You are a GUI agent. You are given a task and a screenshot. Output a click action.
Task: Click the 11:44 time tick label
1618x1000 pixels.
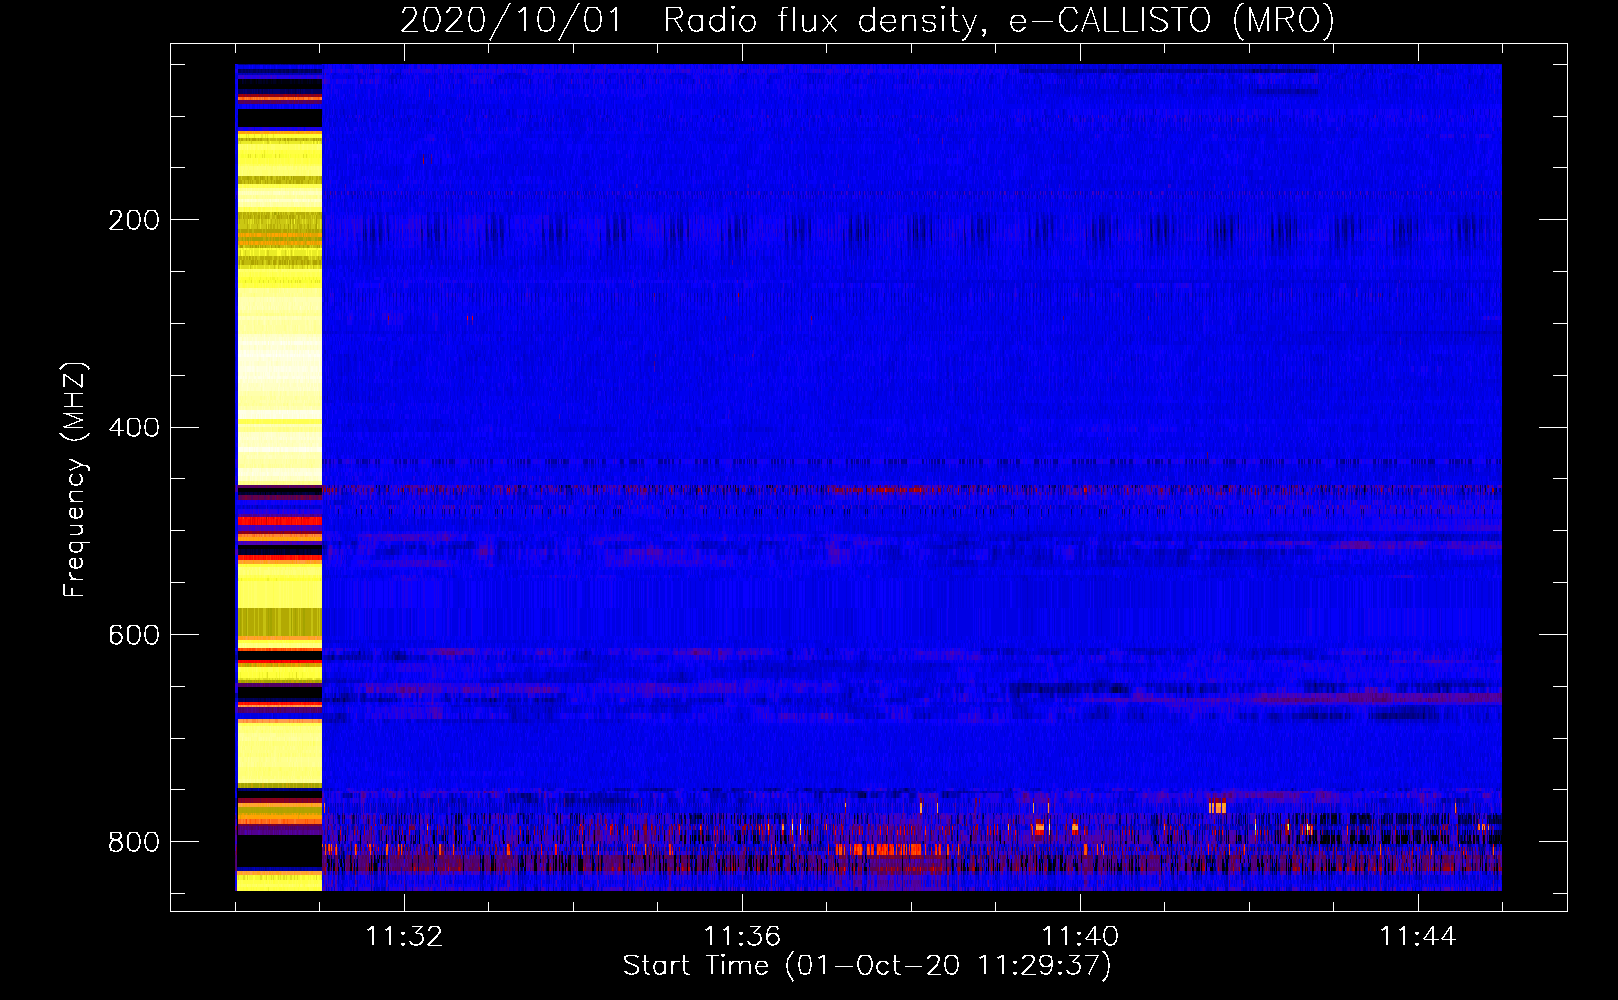click(x=1418, y=937)
